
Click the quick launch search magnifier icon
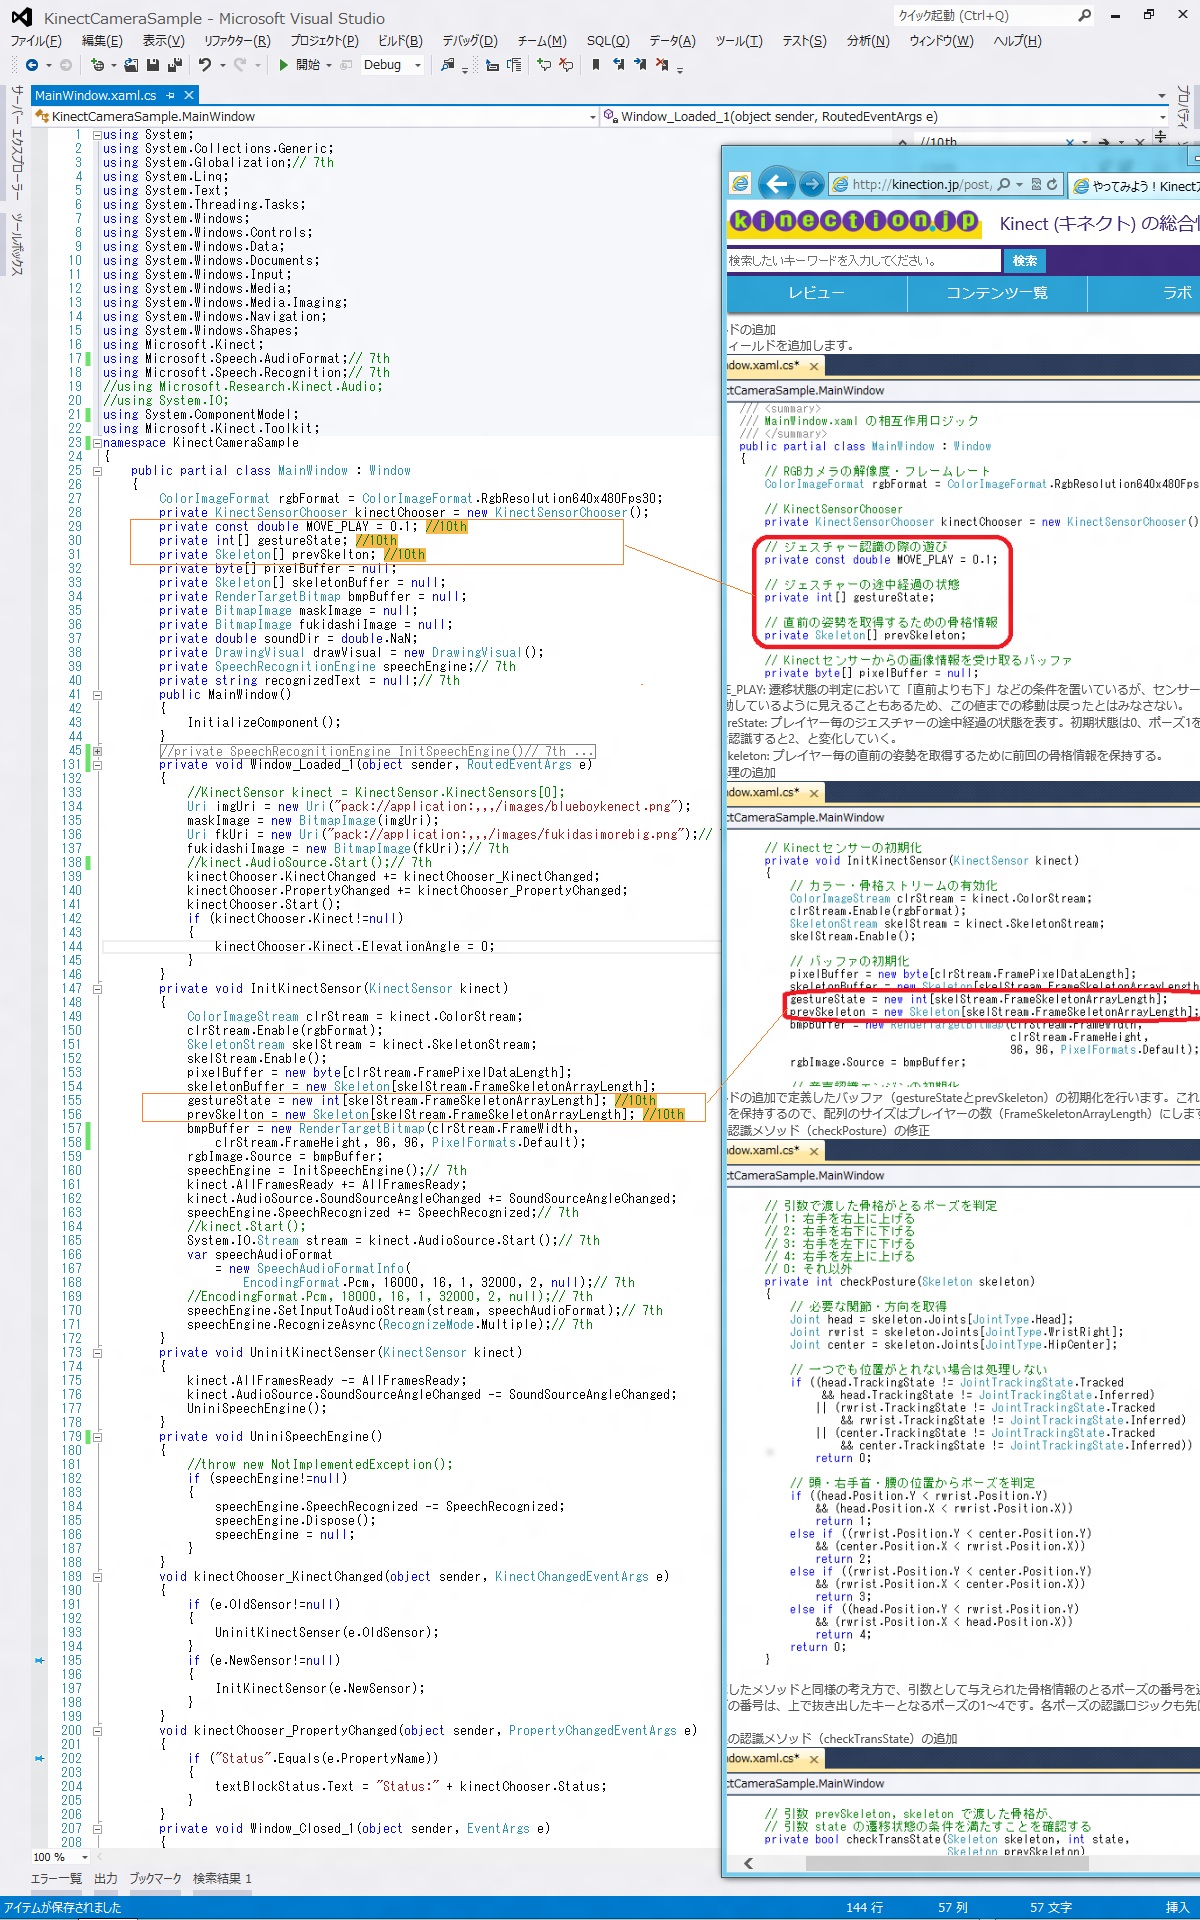[1085, 15]
